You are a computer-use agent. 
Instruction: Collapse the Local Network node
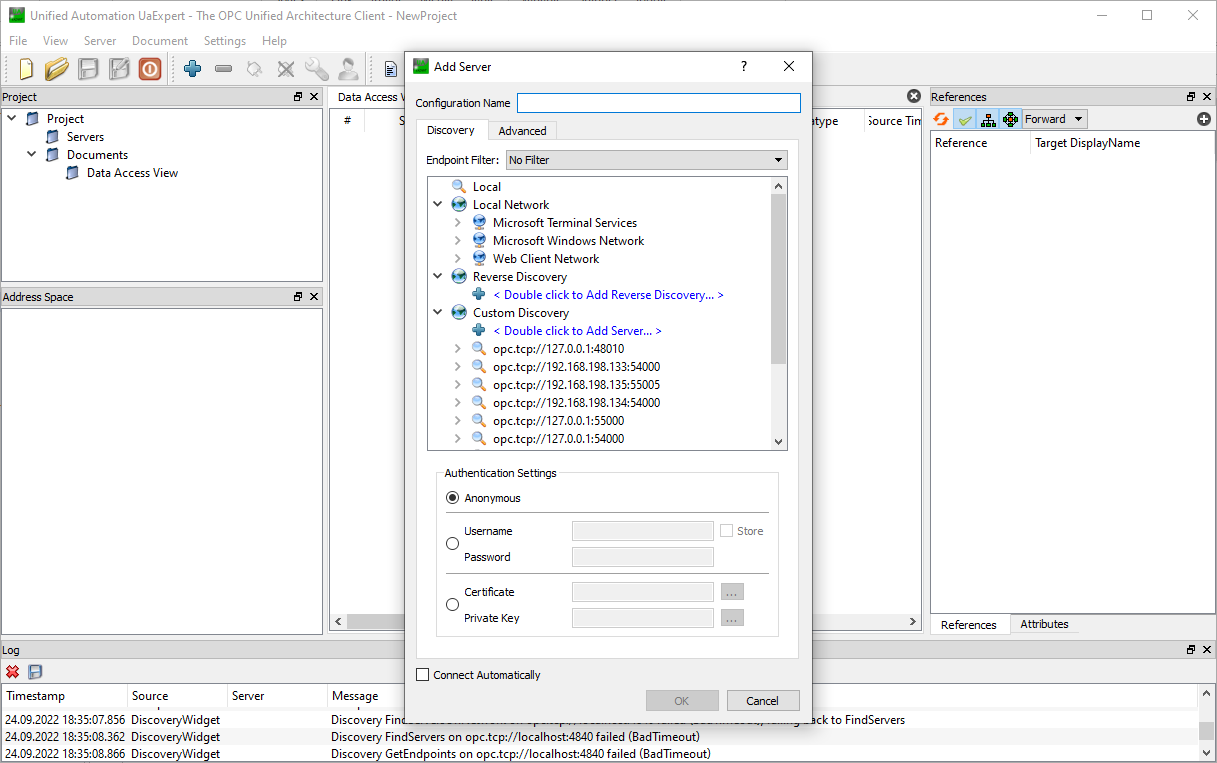pyautogui.click(x=438, y=205)
